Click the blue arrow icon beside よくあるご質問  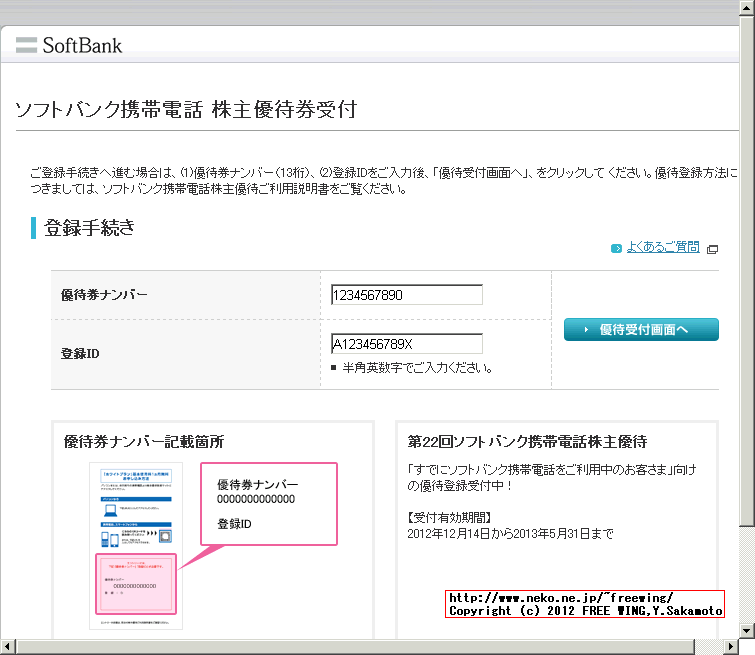(x=616, y=249)
